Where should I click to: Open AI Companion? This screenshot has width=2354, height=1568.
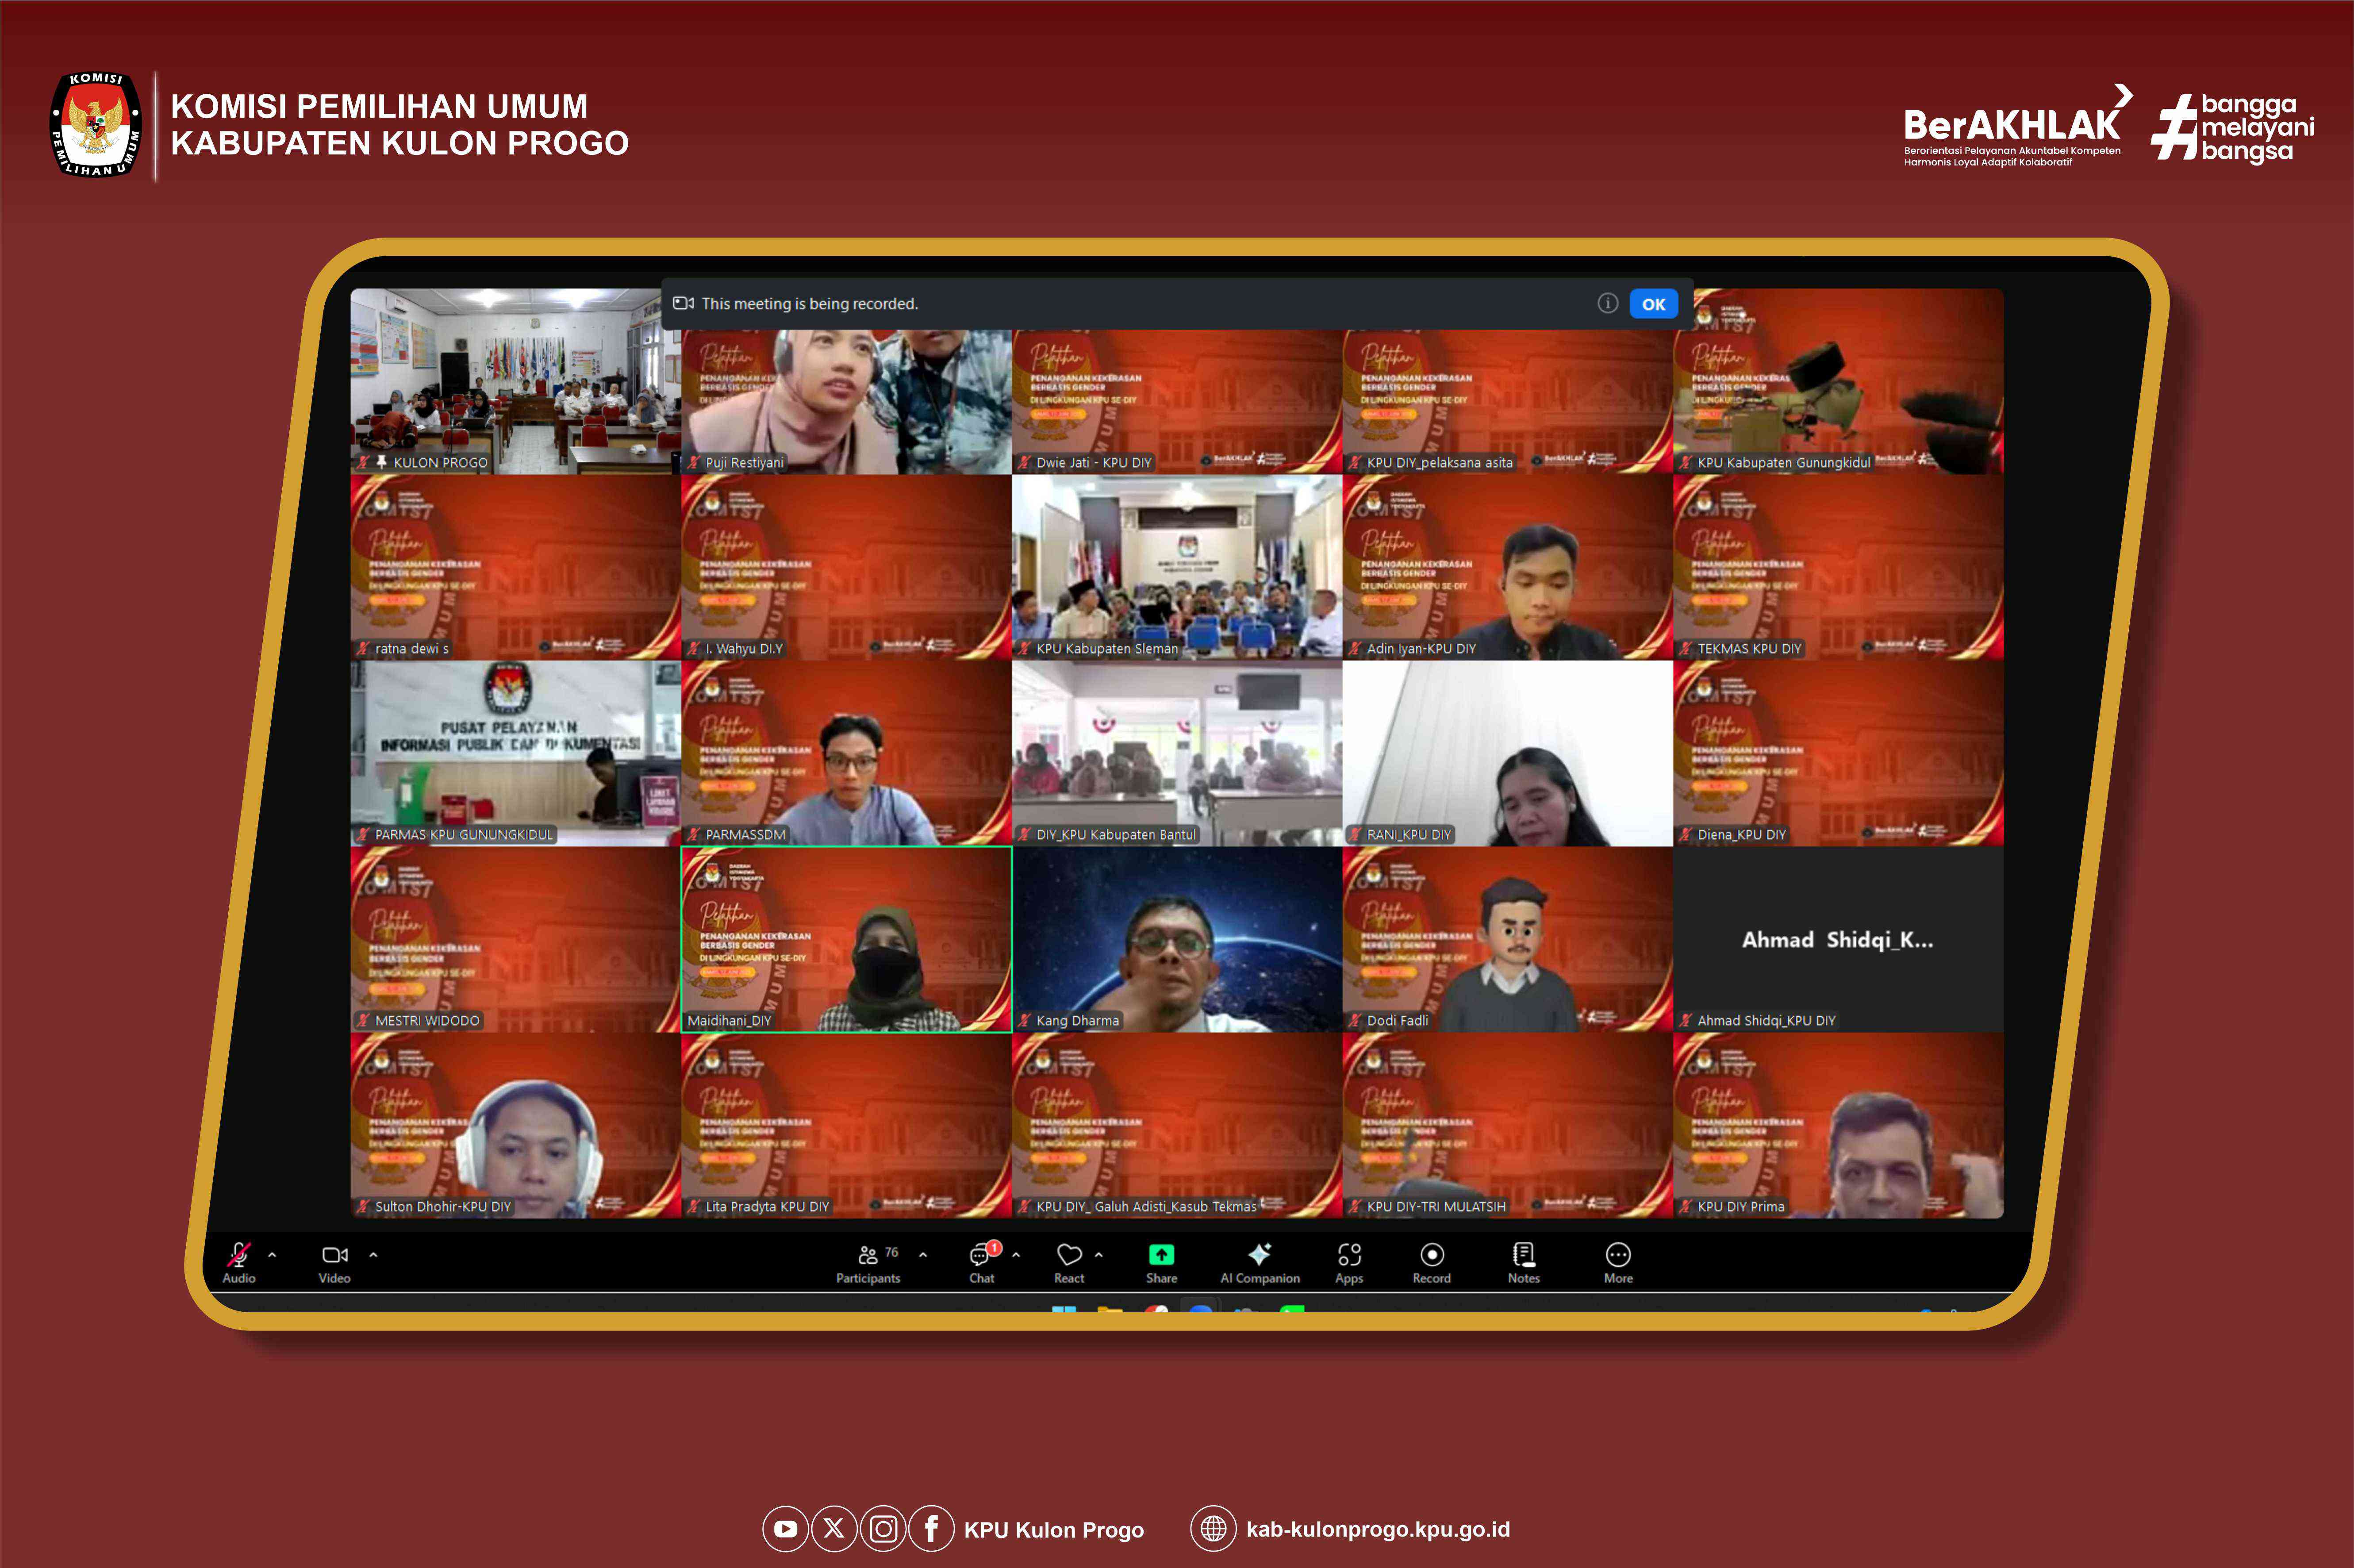point(1260,1255)
